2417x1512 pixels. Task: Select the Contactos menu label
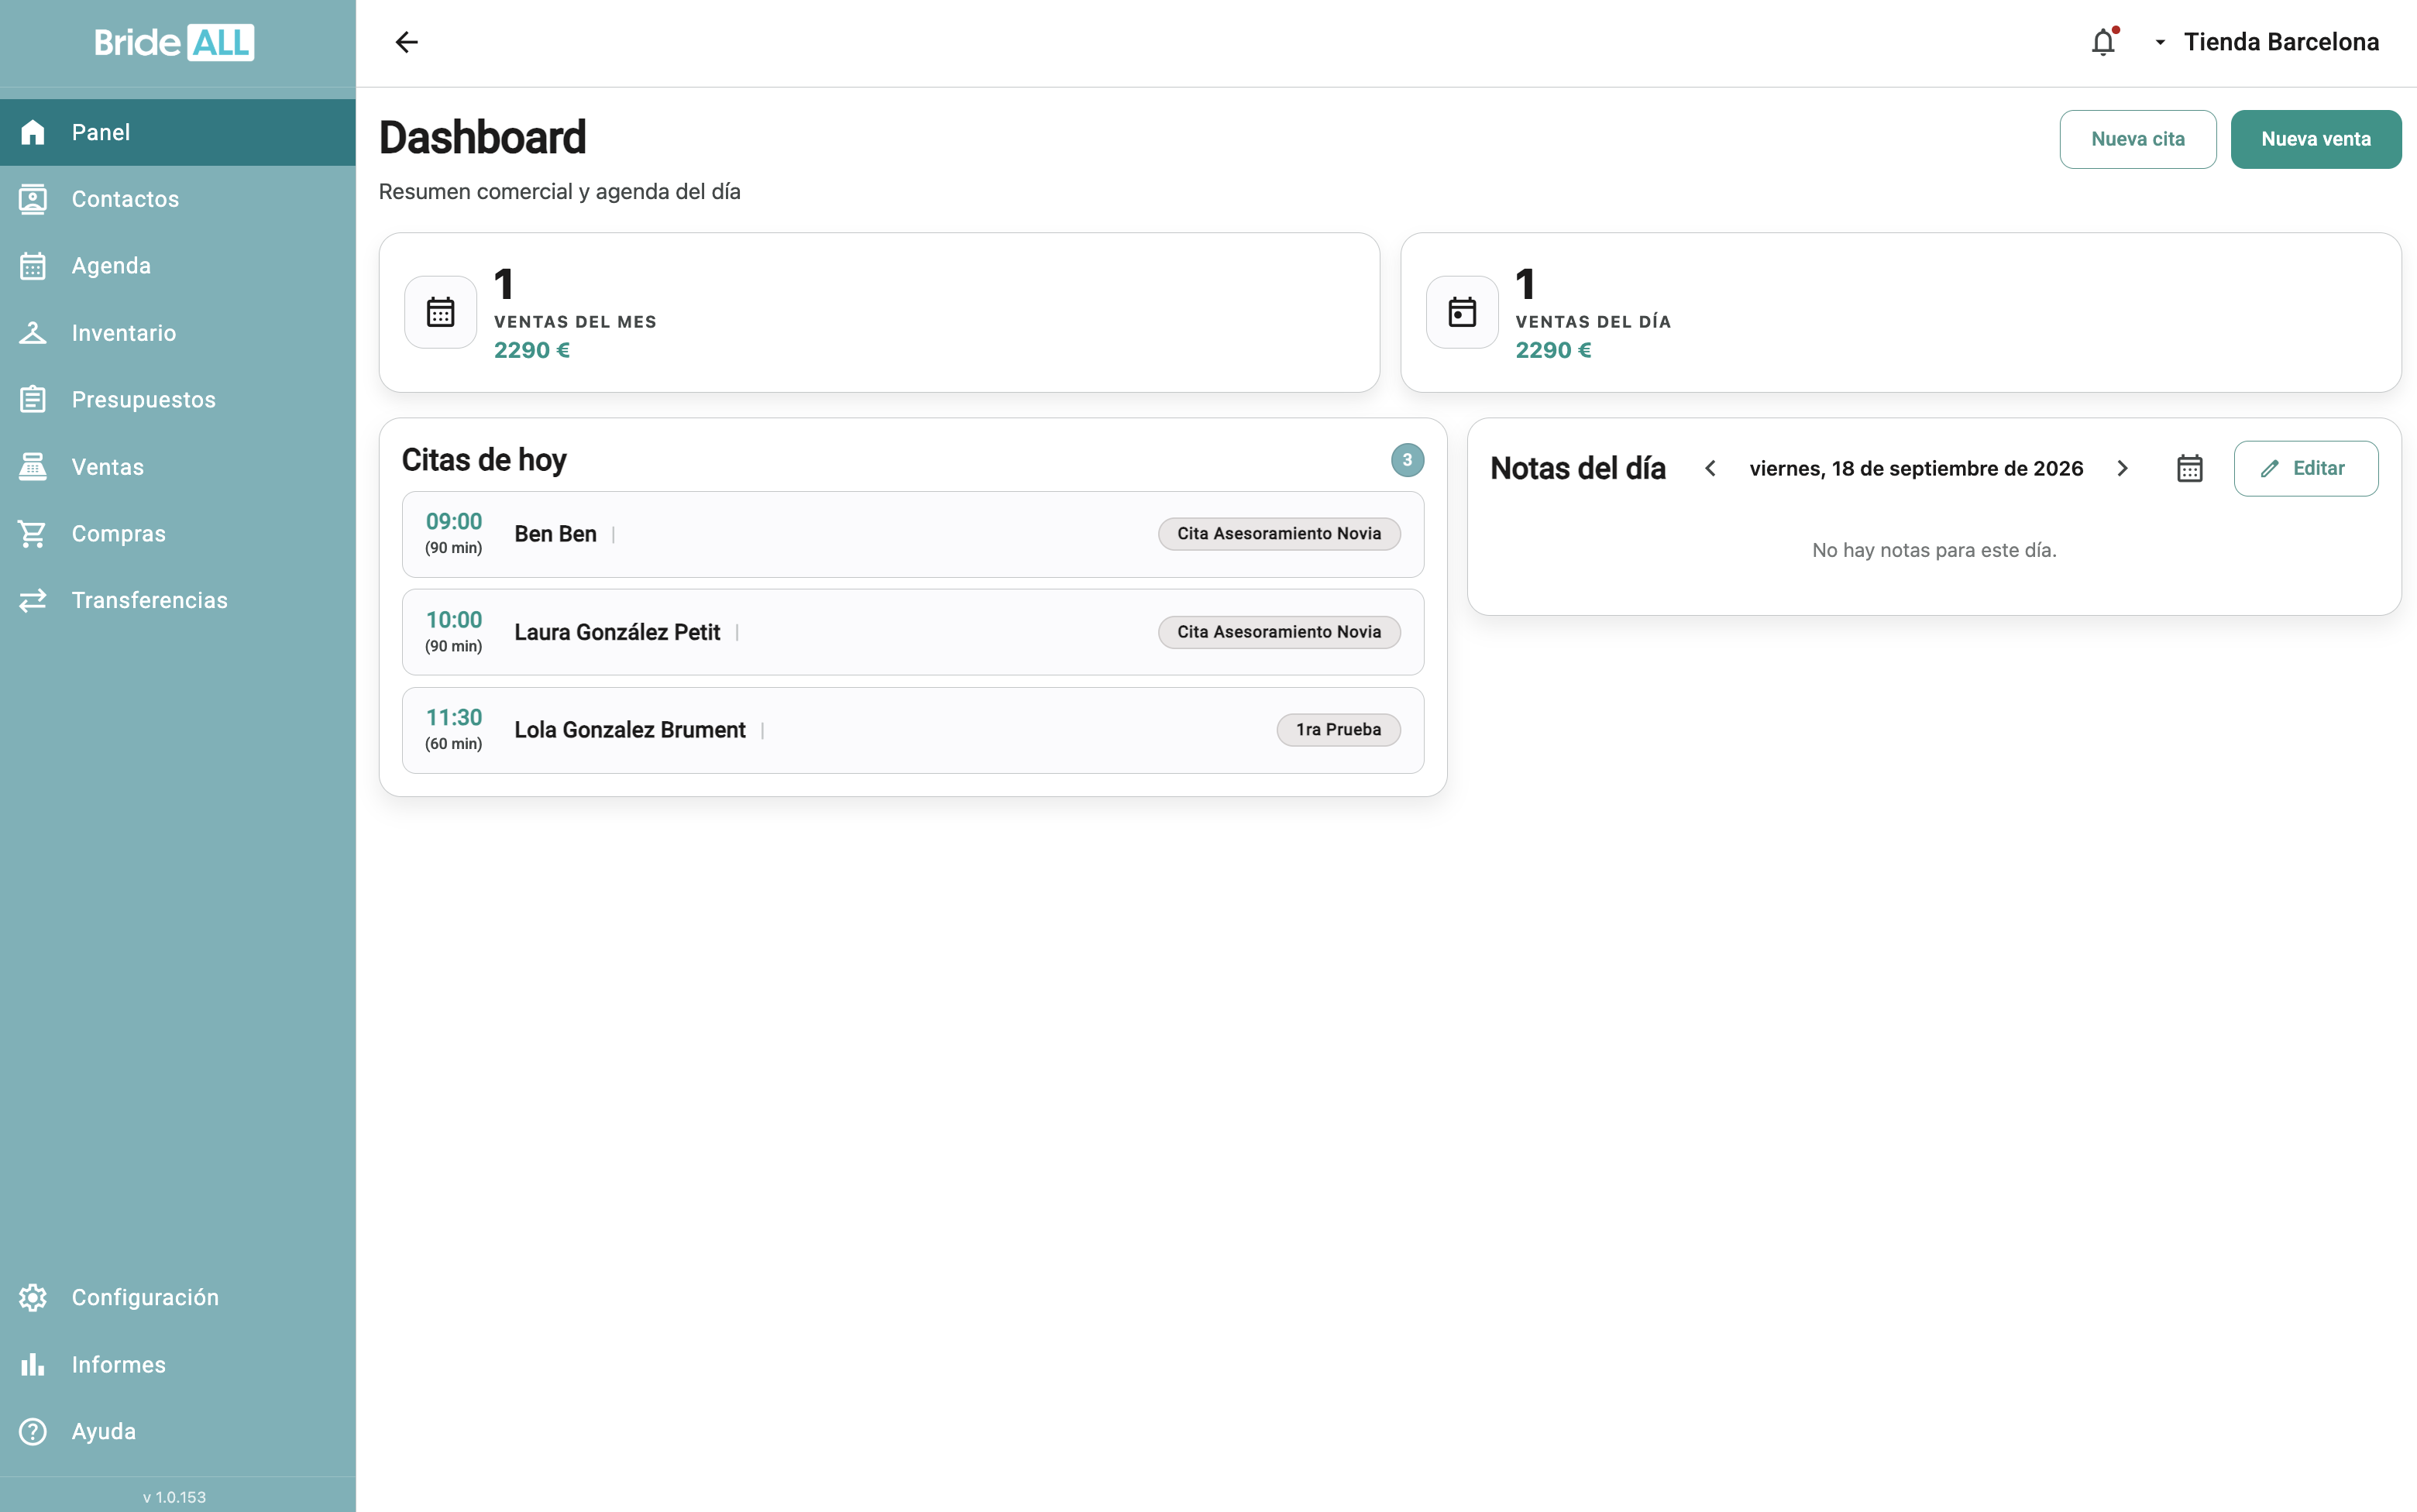(125, 199)
